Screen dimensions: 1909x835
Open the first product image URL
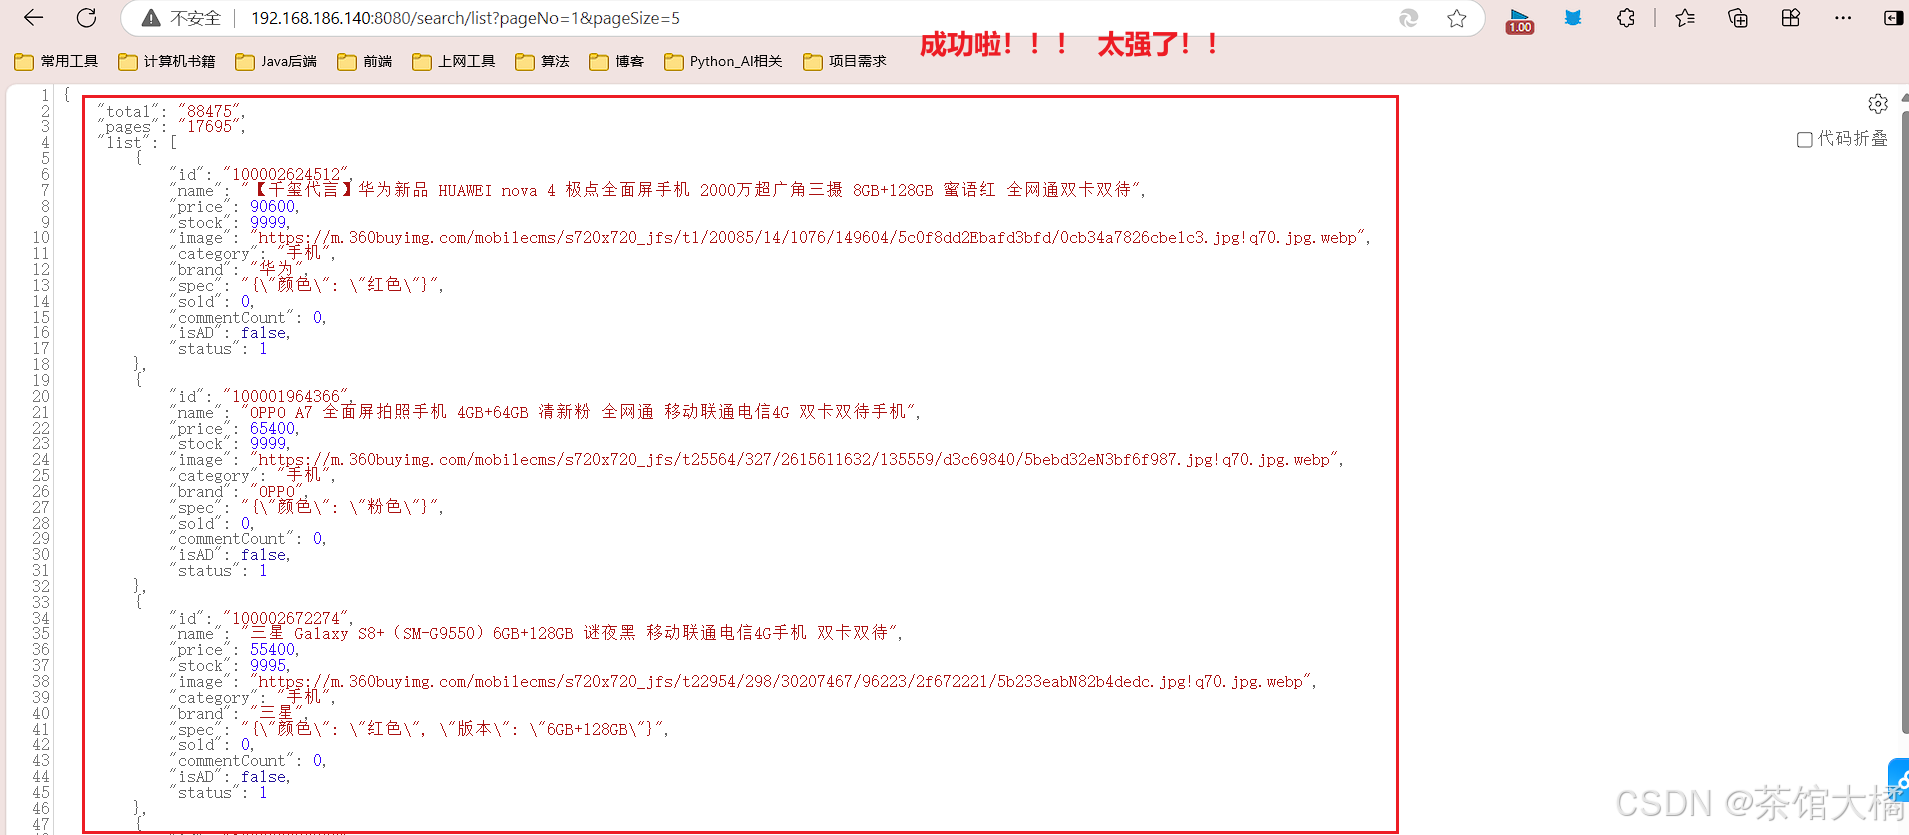coord(809,238)
